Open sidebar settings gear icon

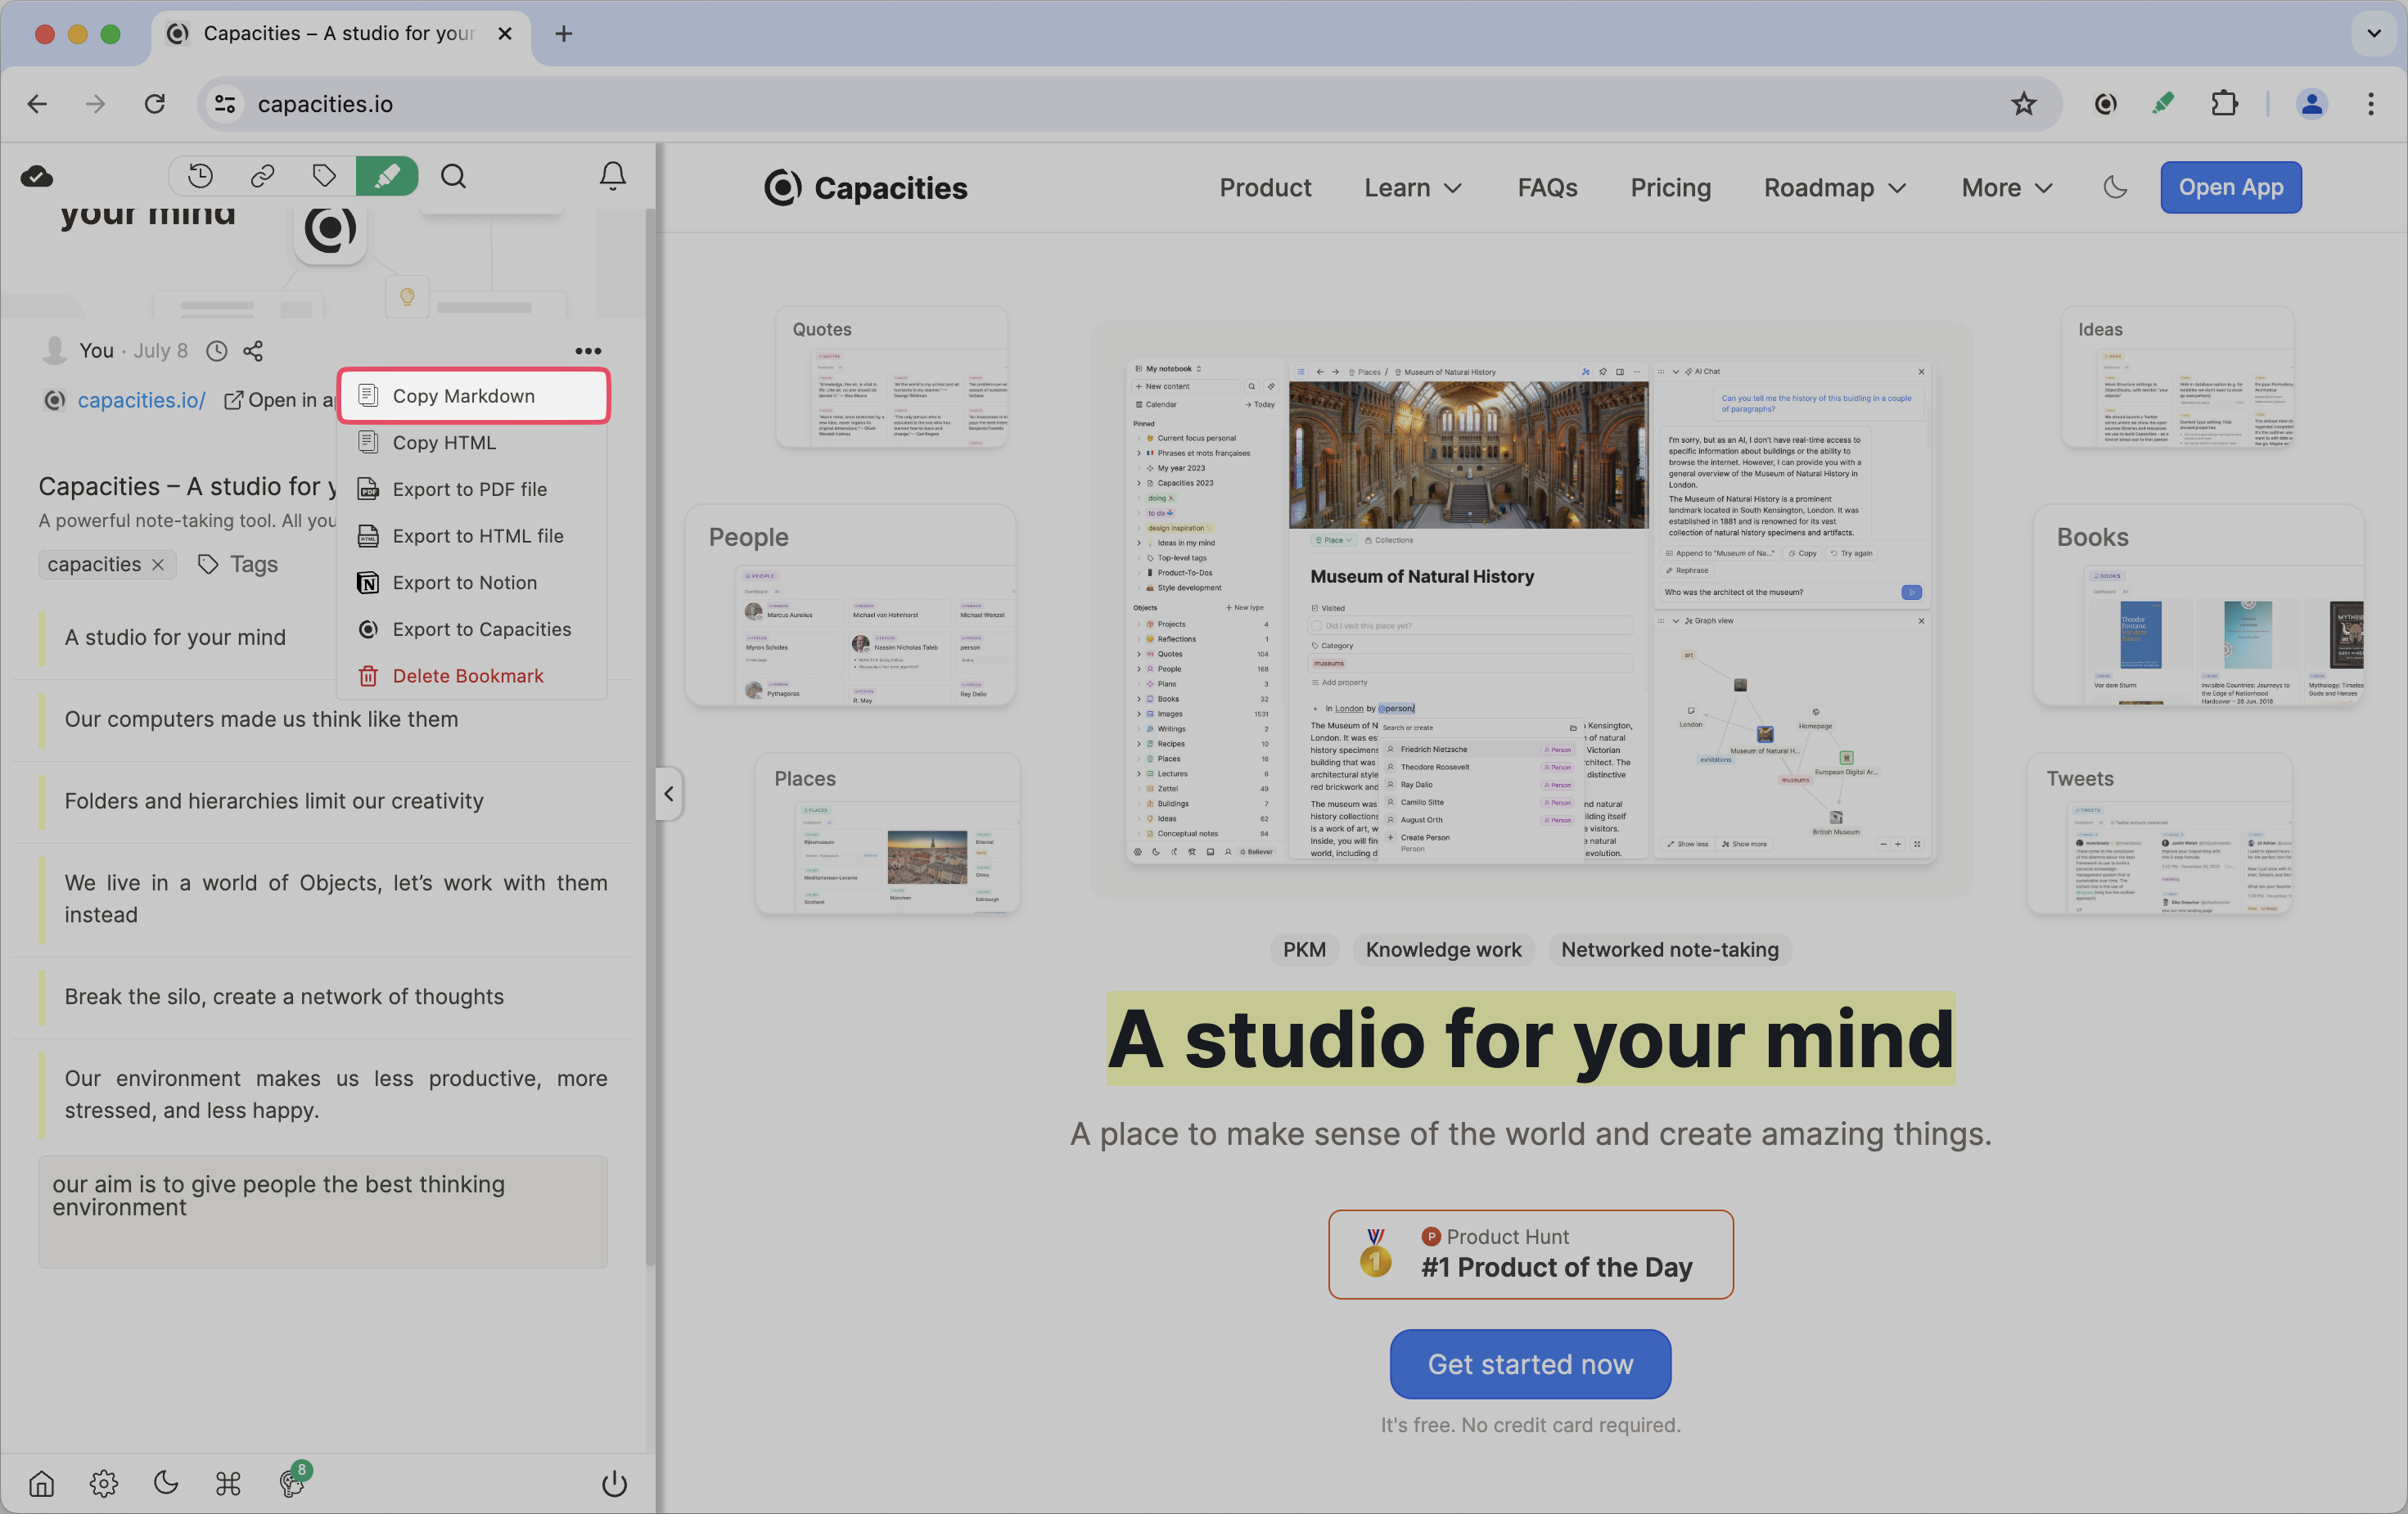click(104, 1483)
